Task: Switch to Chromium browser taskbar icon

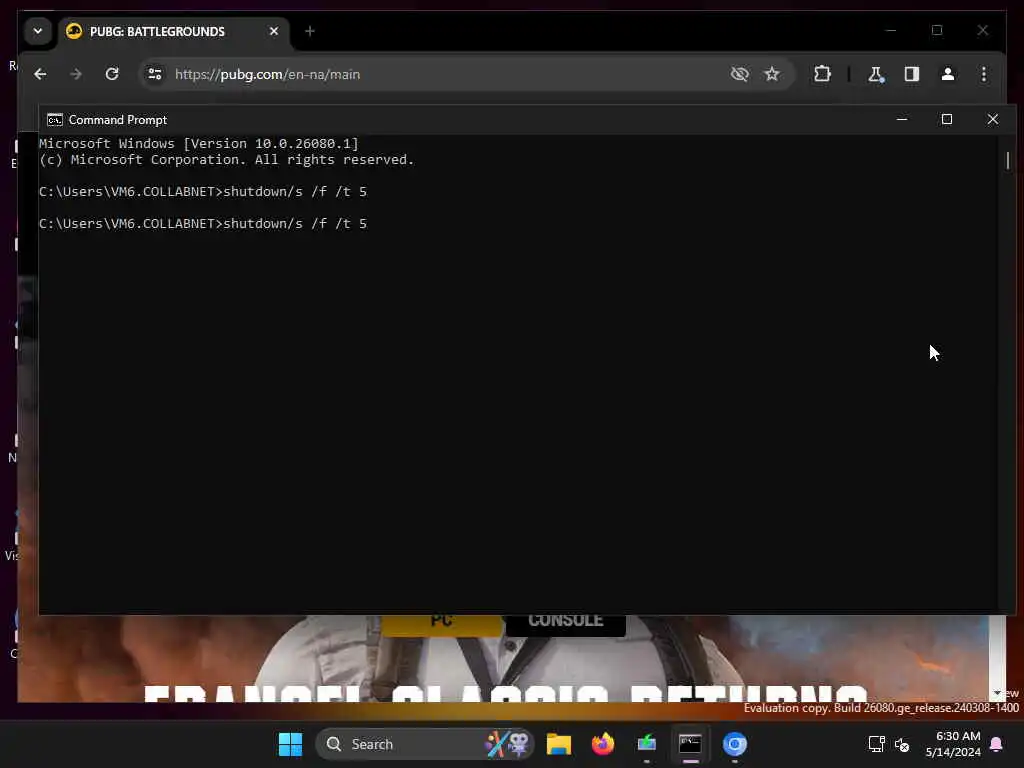Action: (x=735, y=744)
